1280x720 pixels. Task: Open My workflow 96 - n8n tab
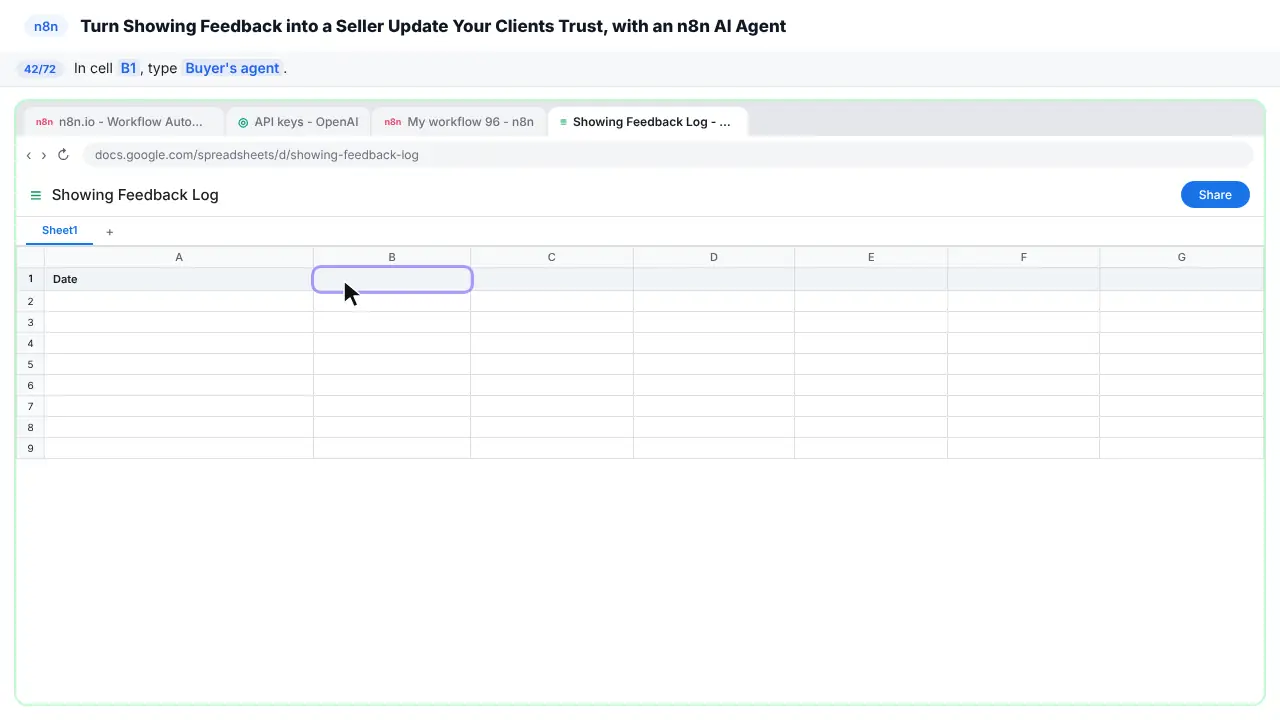[x=459, y=122]
